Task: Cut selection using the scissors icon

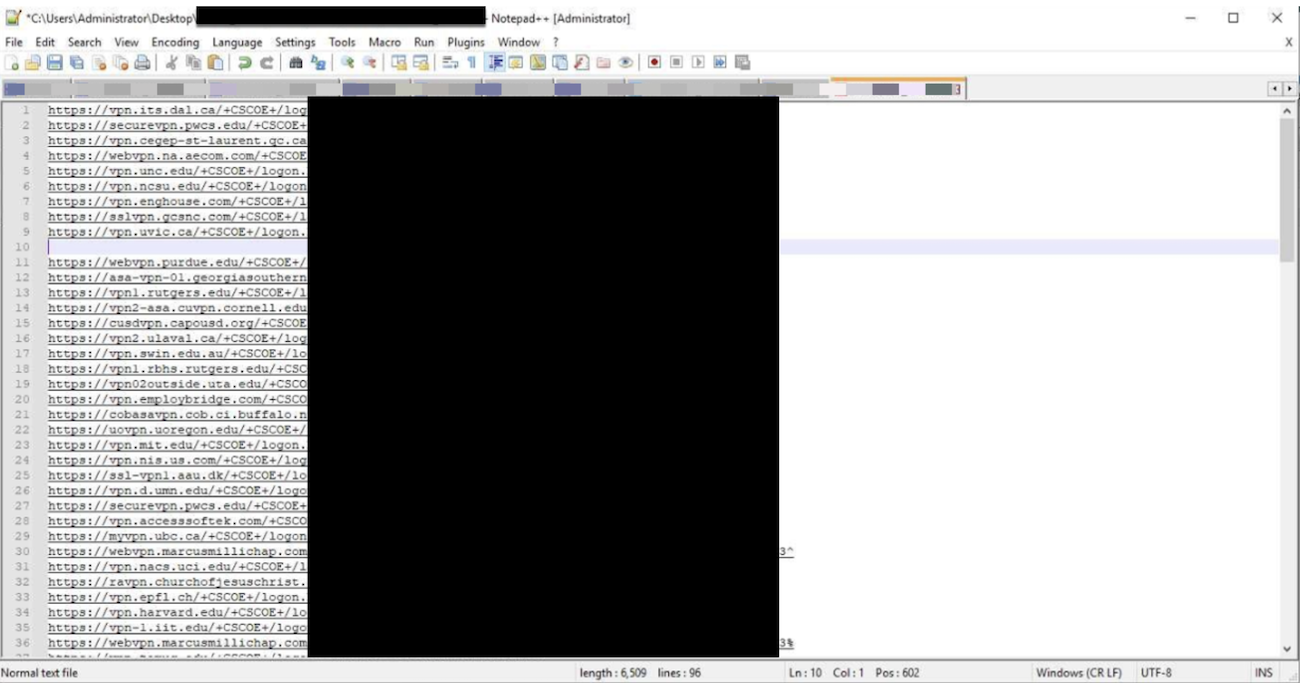Action: pos(171,62)
